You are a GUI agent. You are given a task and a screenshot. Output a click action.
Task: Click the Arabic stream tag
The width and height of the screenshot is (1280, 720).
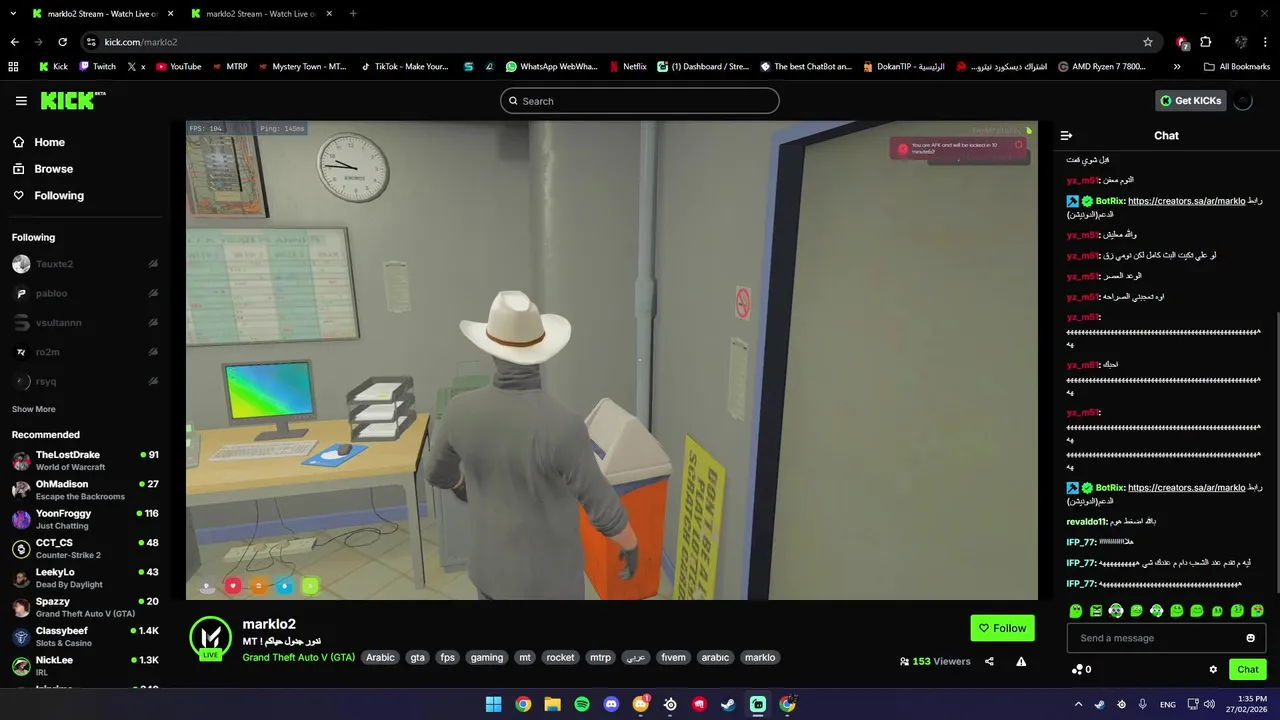[x=380, y=658]
